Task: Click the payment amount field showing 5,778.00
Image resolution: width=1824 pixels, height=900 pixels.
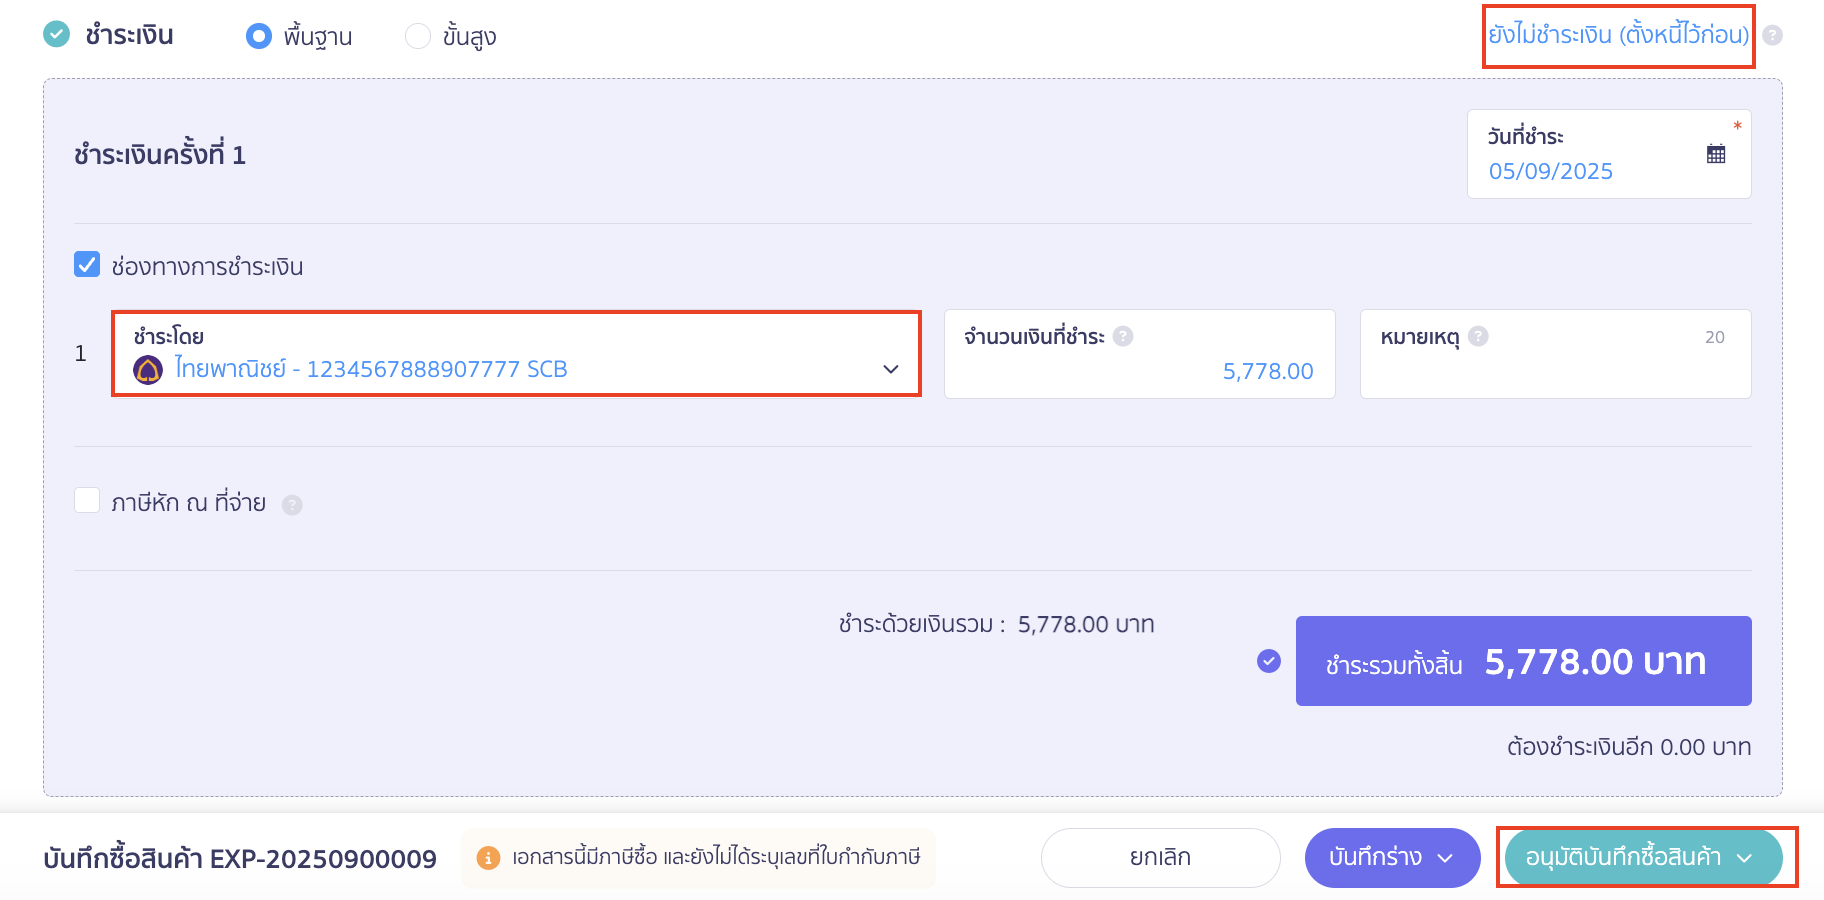Action: (1200, 371)
